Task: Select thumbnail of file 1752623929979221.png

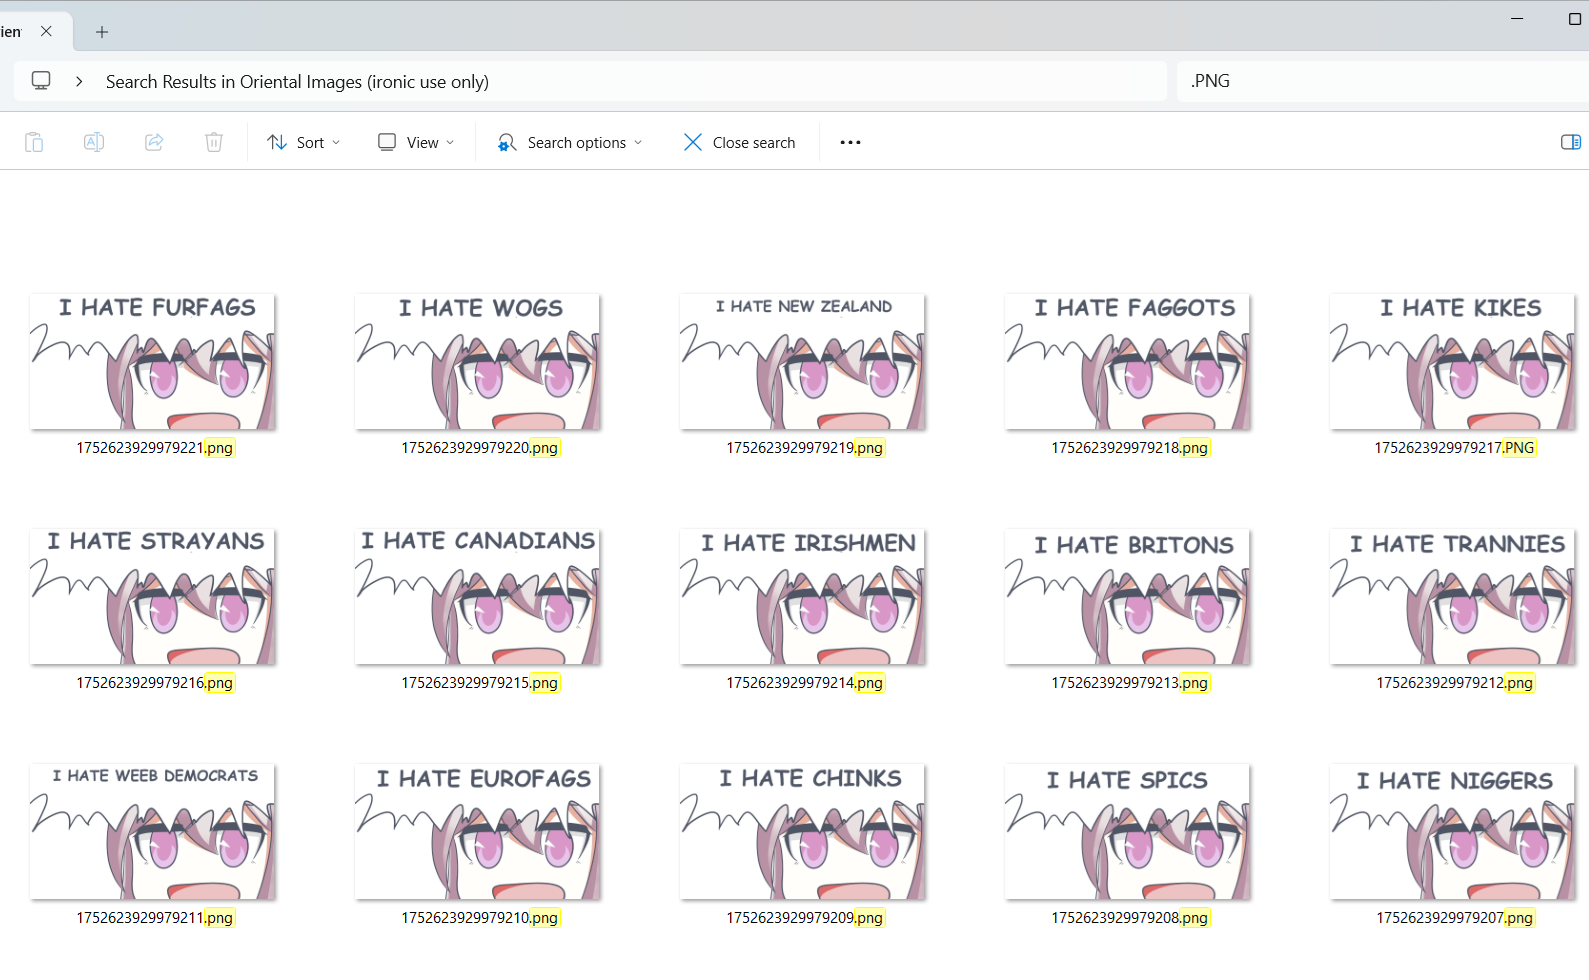Action: click(x=153, y=362)
